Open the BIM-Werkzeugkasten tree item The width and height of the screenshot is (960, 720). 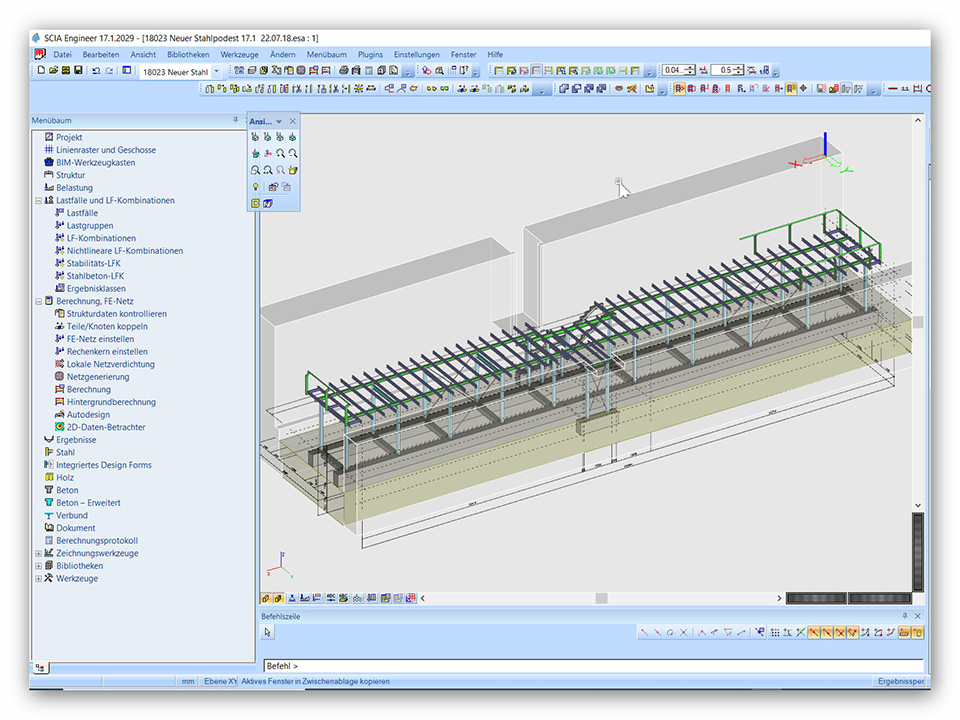click(95, 162)
